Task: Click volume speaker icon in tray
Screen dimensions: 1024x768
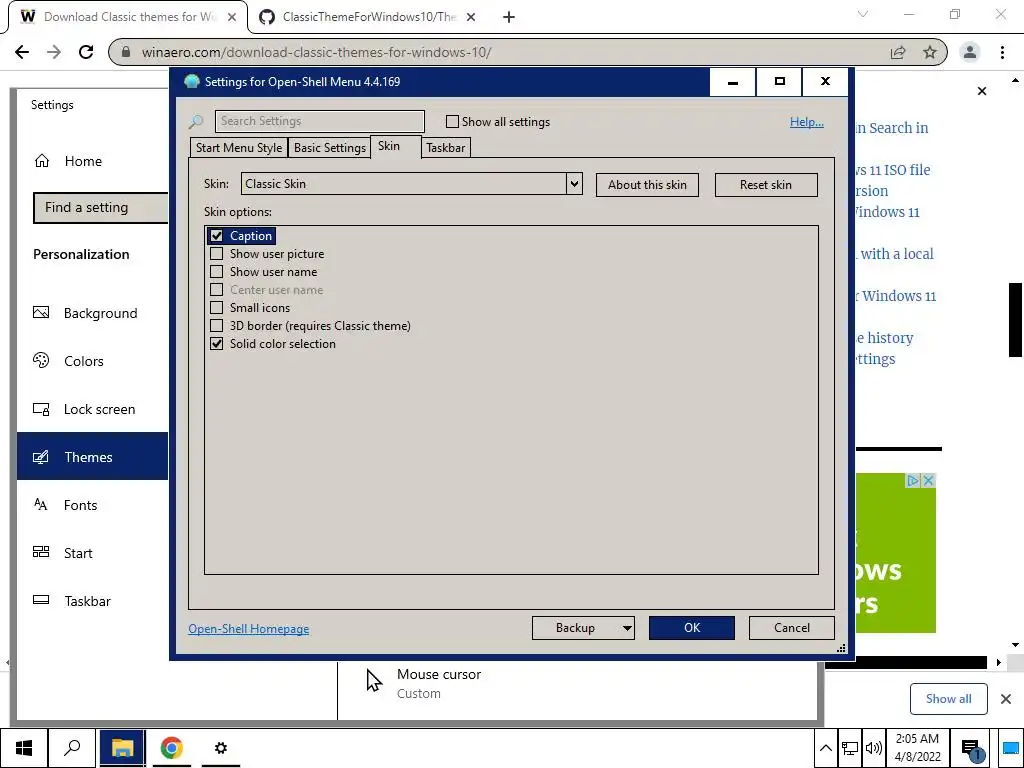Action: point(873,748)
